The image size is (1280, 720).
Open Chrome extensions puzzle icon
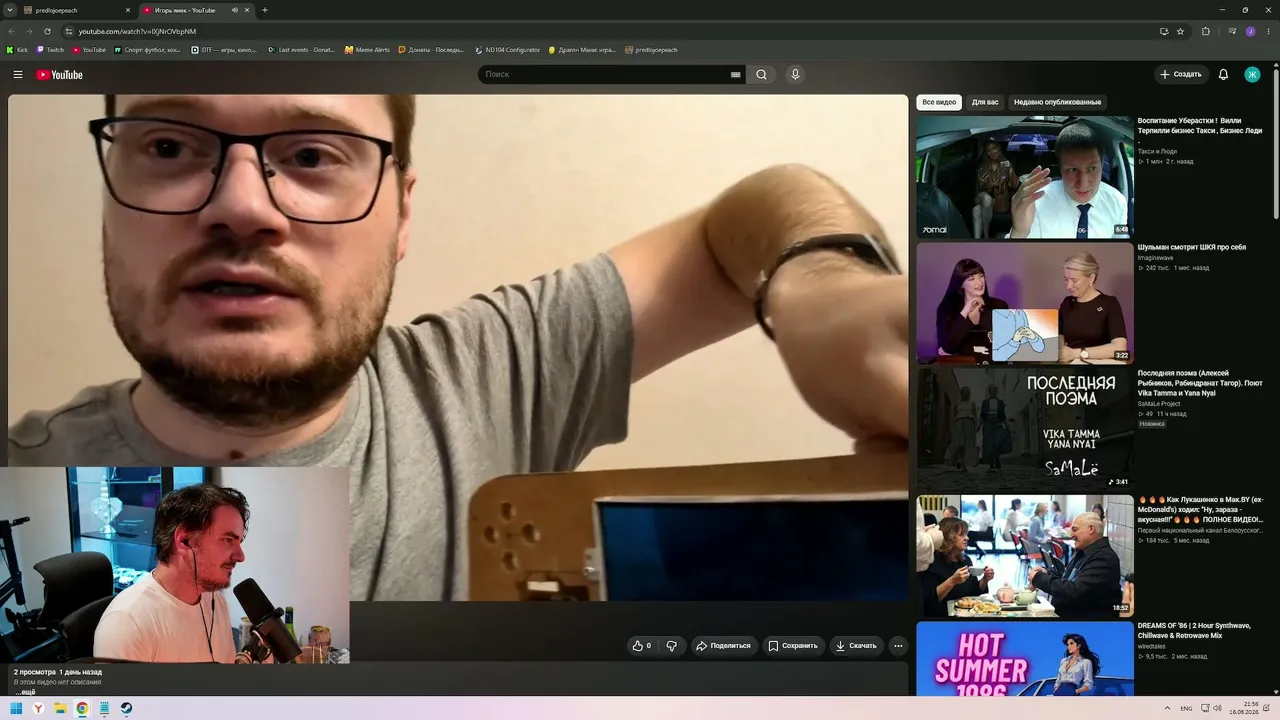[1206, 31]
